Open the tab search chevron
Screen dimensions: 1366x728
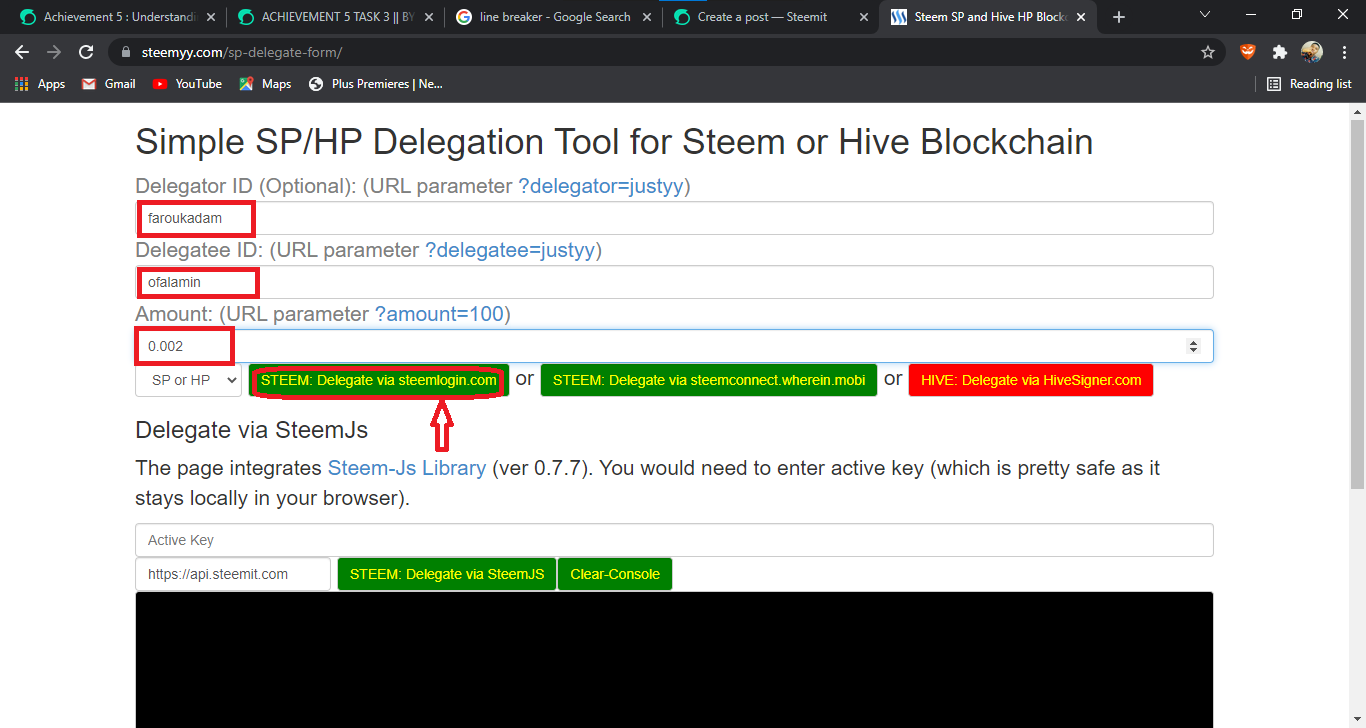(x=1205, y=15)
